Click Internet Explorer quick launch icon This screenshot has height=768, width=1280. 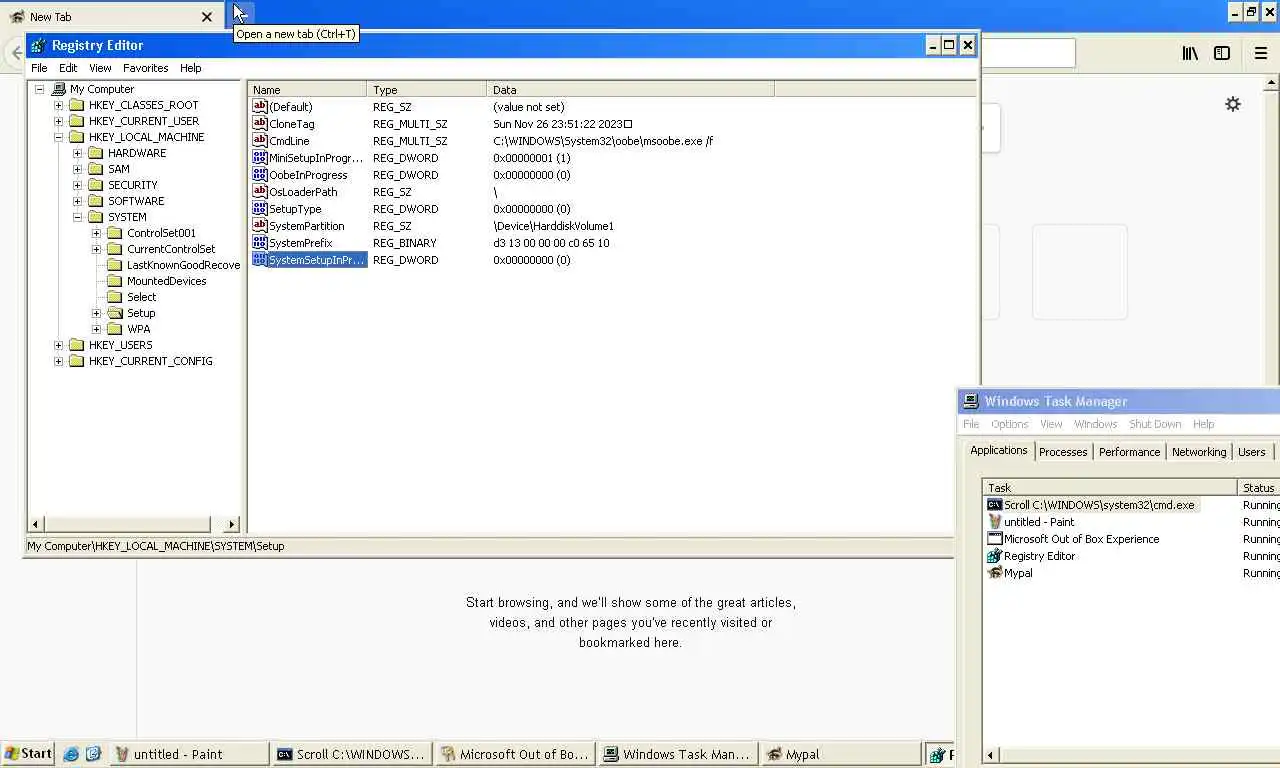pyautogui.click(x=71, y=754)
